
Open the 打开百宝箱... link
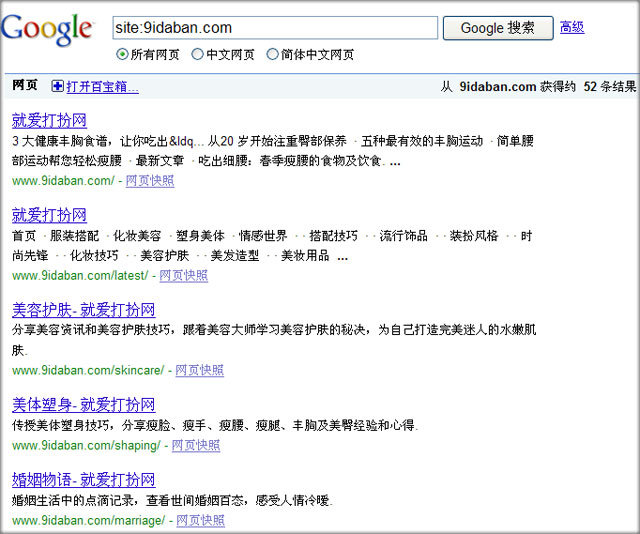click(x=102, y=87)
